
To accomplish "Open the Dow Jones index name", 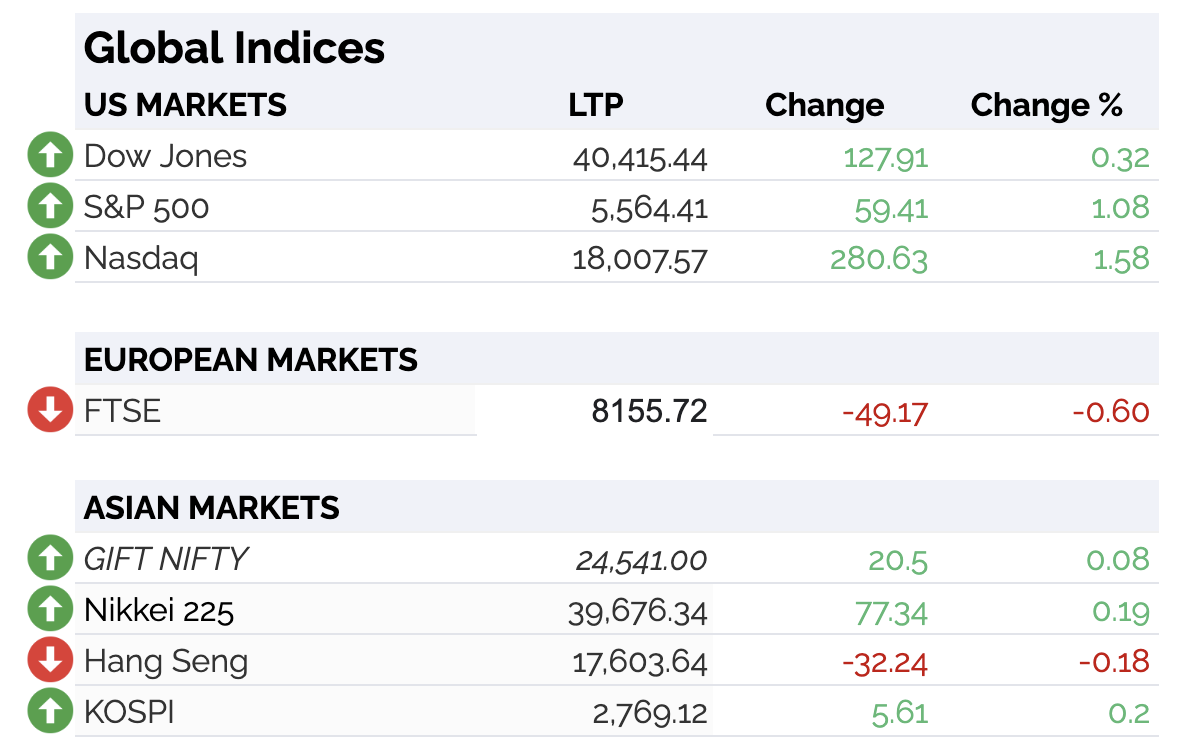I will click(165, 156).
